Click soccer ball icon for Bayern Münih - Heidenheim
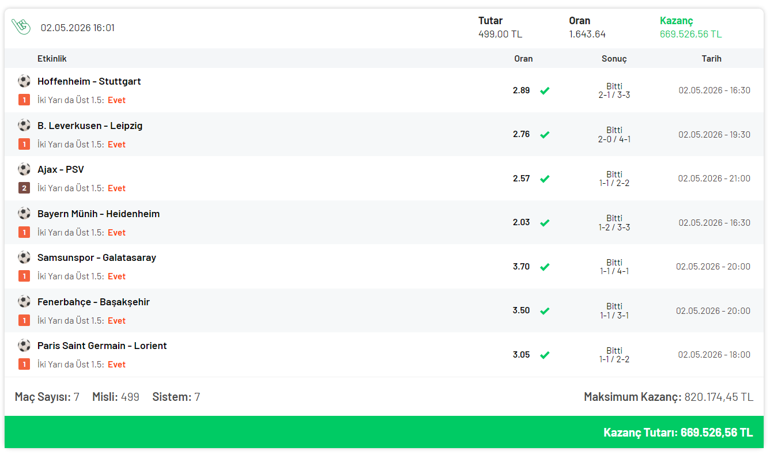The height and width of the screenshot is (455, 770). 24,213
